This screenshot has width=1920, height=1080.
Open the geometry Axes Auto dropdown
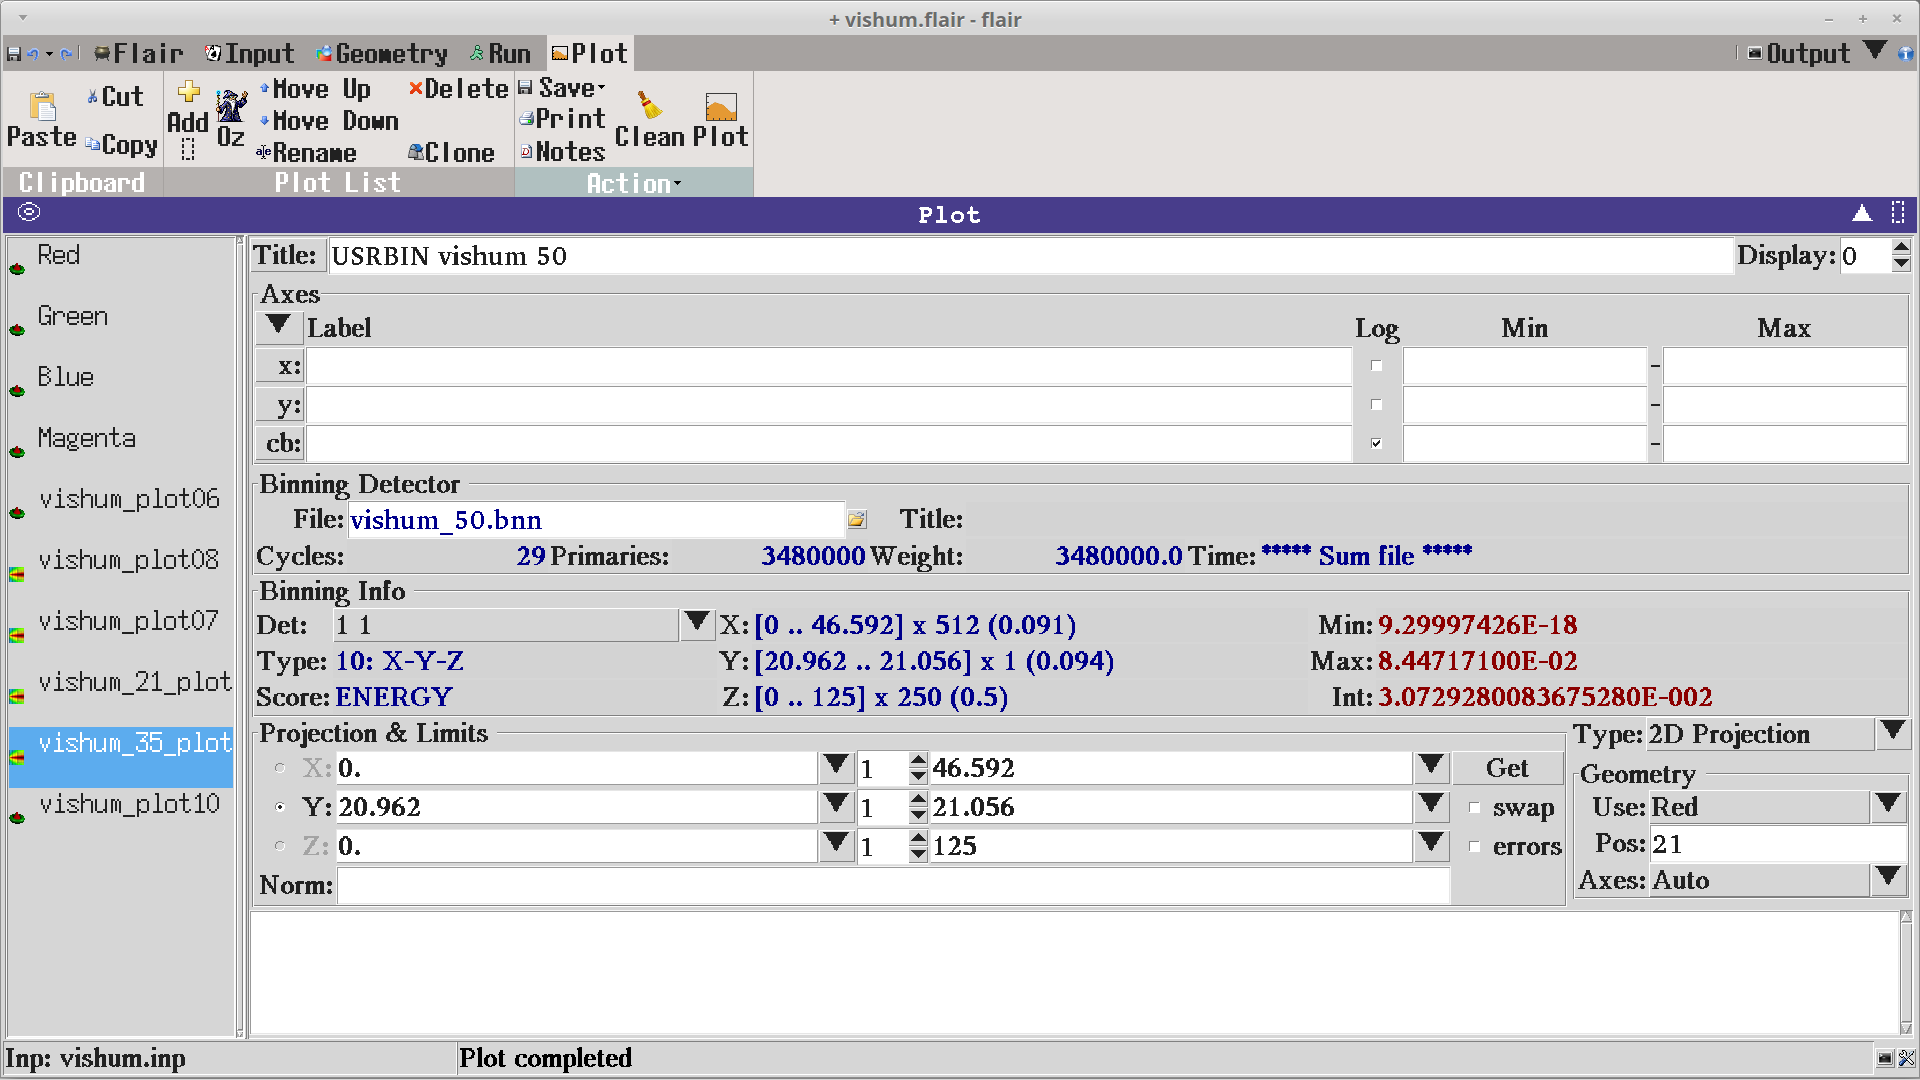coord(1888,879)
